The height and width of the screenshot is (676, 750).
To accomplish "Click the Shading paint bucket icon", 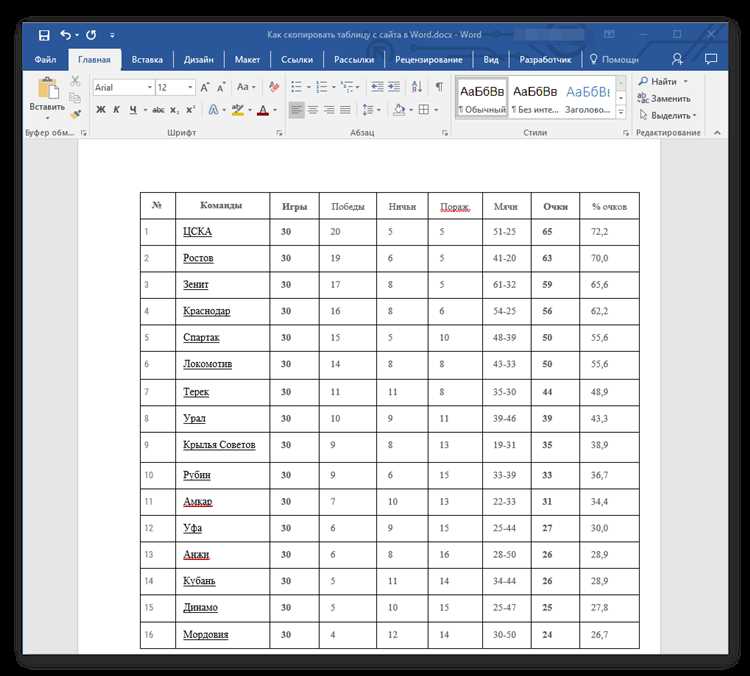I will (x=399, y=110).
